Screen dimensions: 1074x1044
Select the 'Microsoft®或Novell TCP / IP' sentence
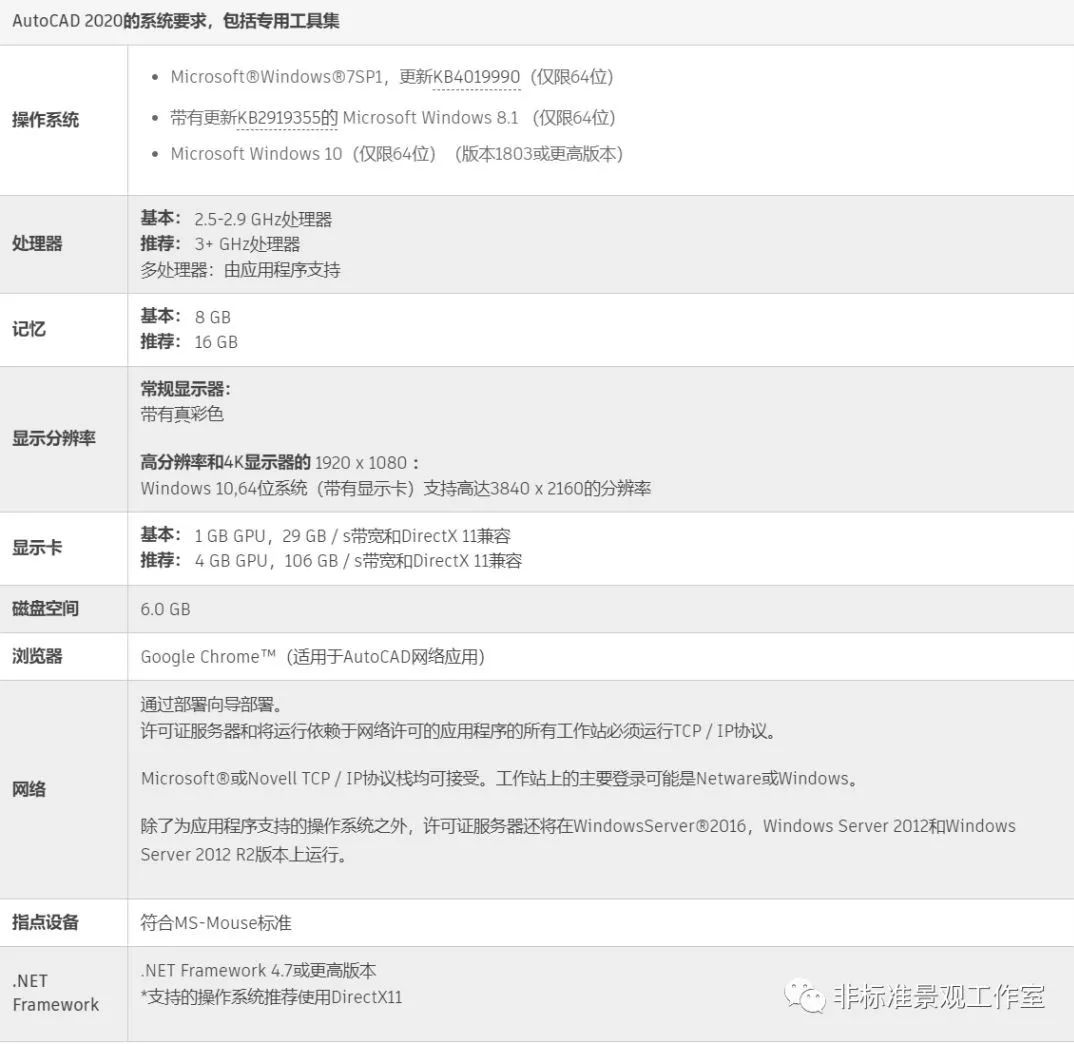500,778
